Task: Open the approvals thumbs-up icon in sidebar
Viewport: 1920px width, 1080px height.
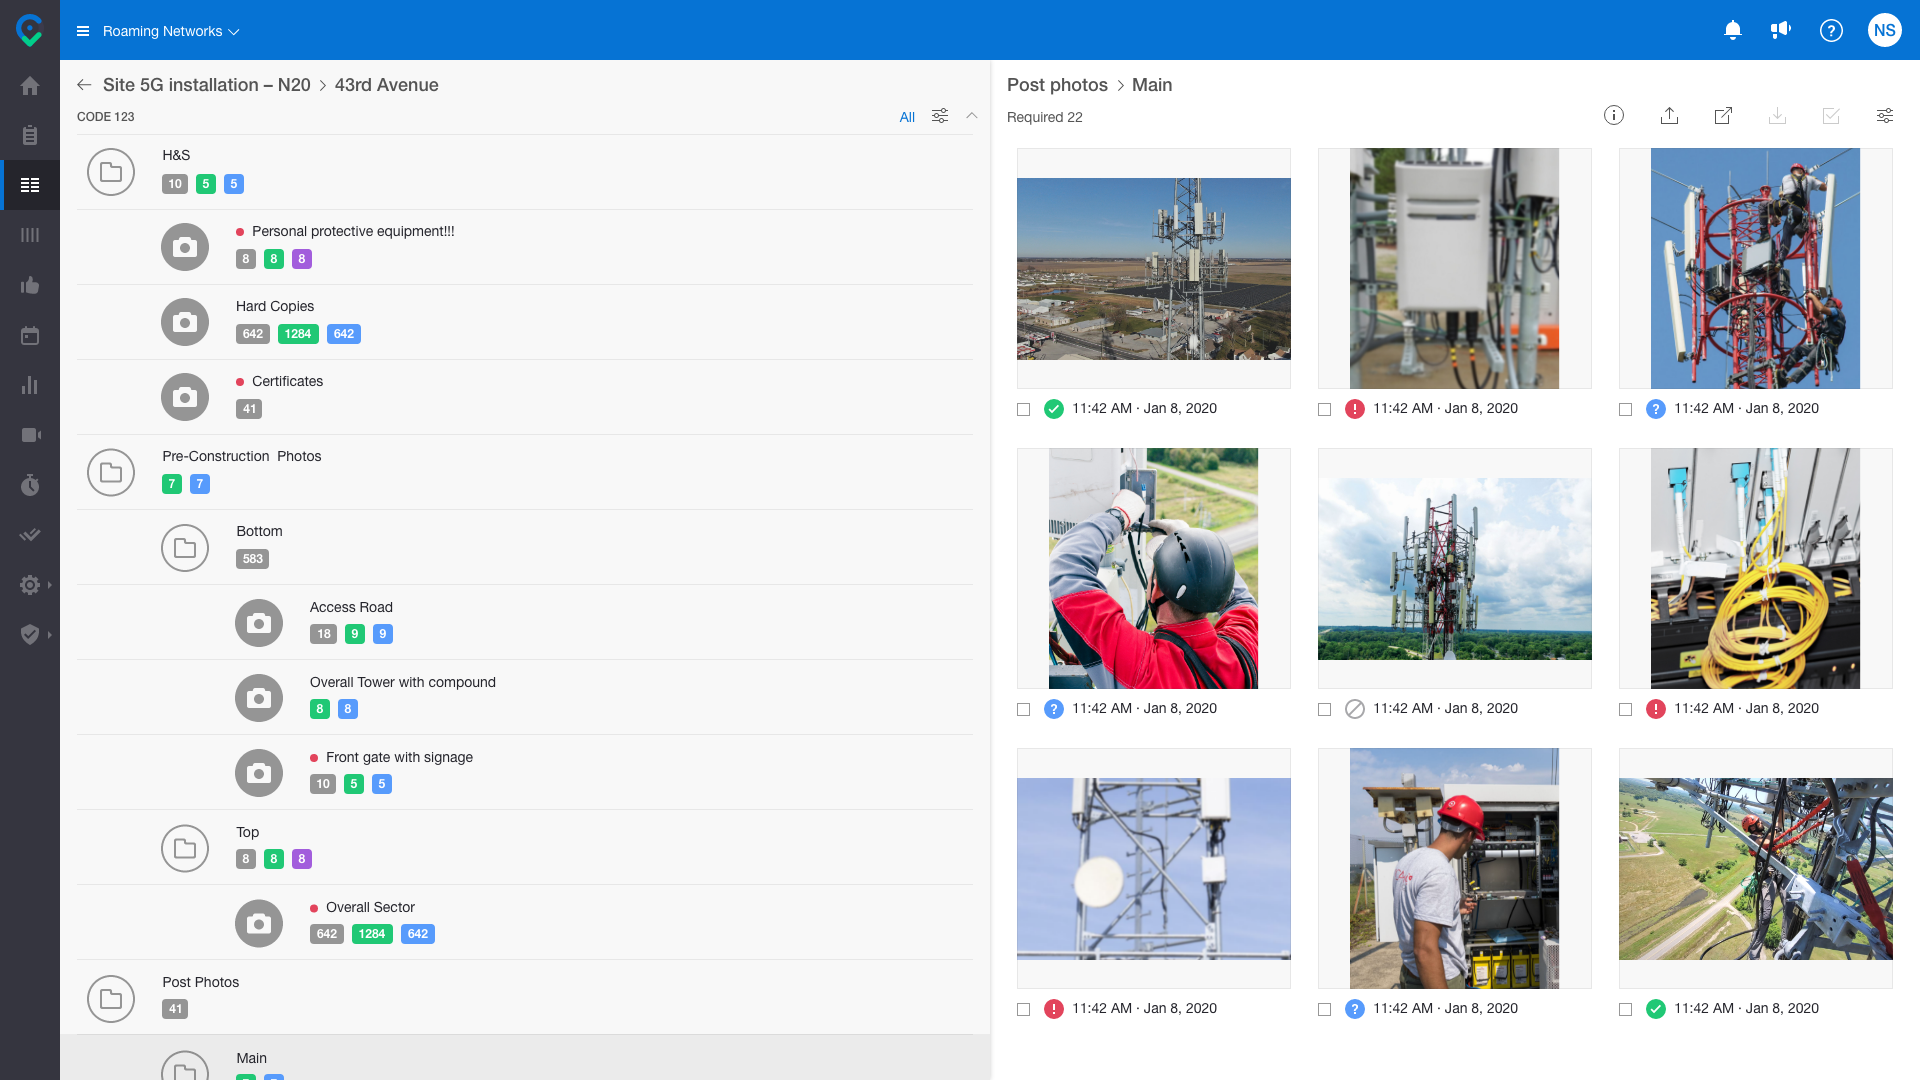Action: pyautogui.click(x=30, y=285)
